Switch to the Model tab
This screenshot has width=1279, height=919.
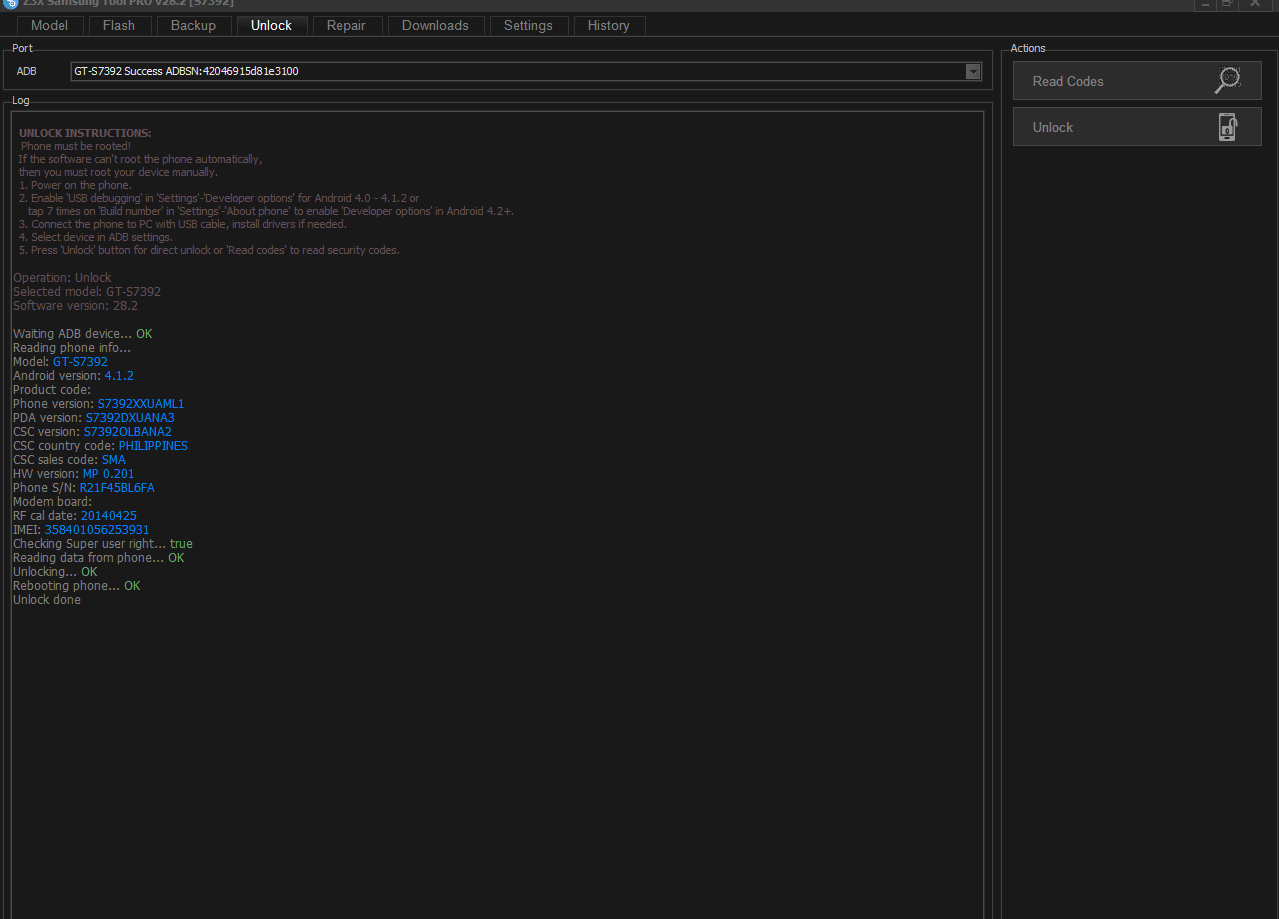pyautogui.click(x=50, y=26)
